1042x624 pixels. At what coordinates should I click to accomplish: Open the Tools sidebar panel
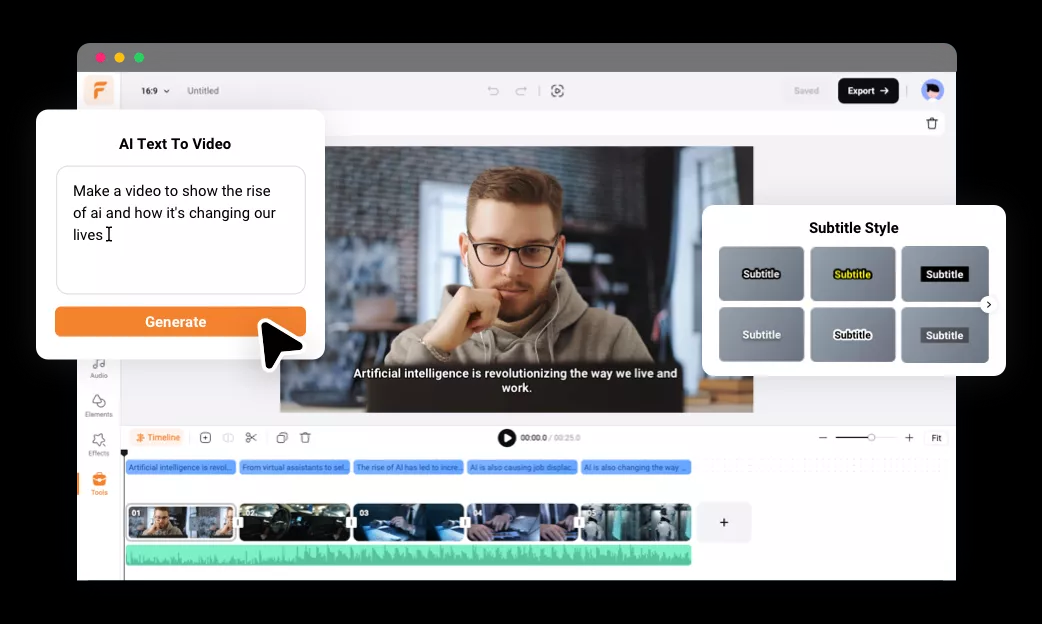pos(99,484)
